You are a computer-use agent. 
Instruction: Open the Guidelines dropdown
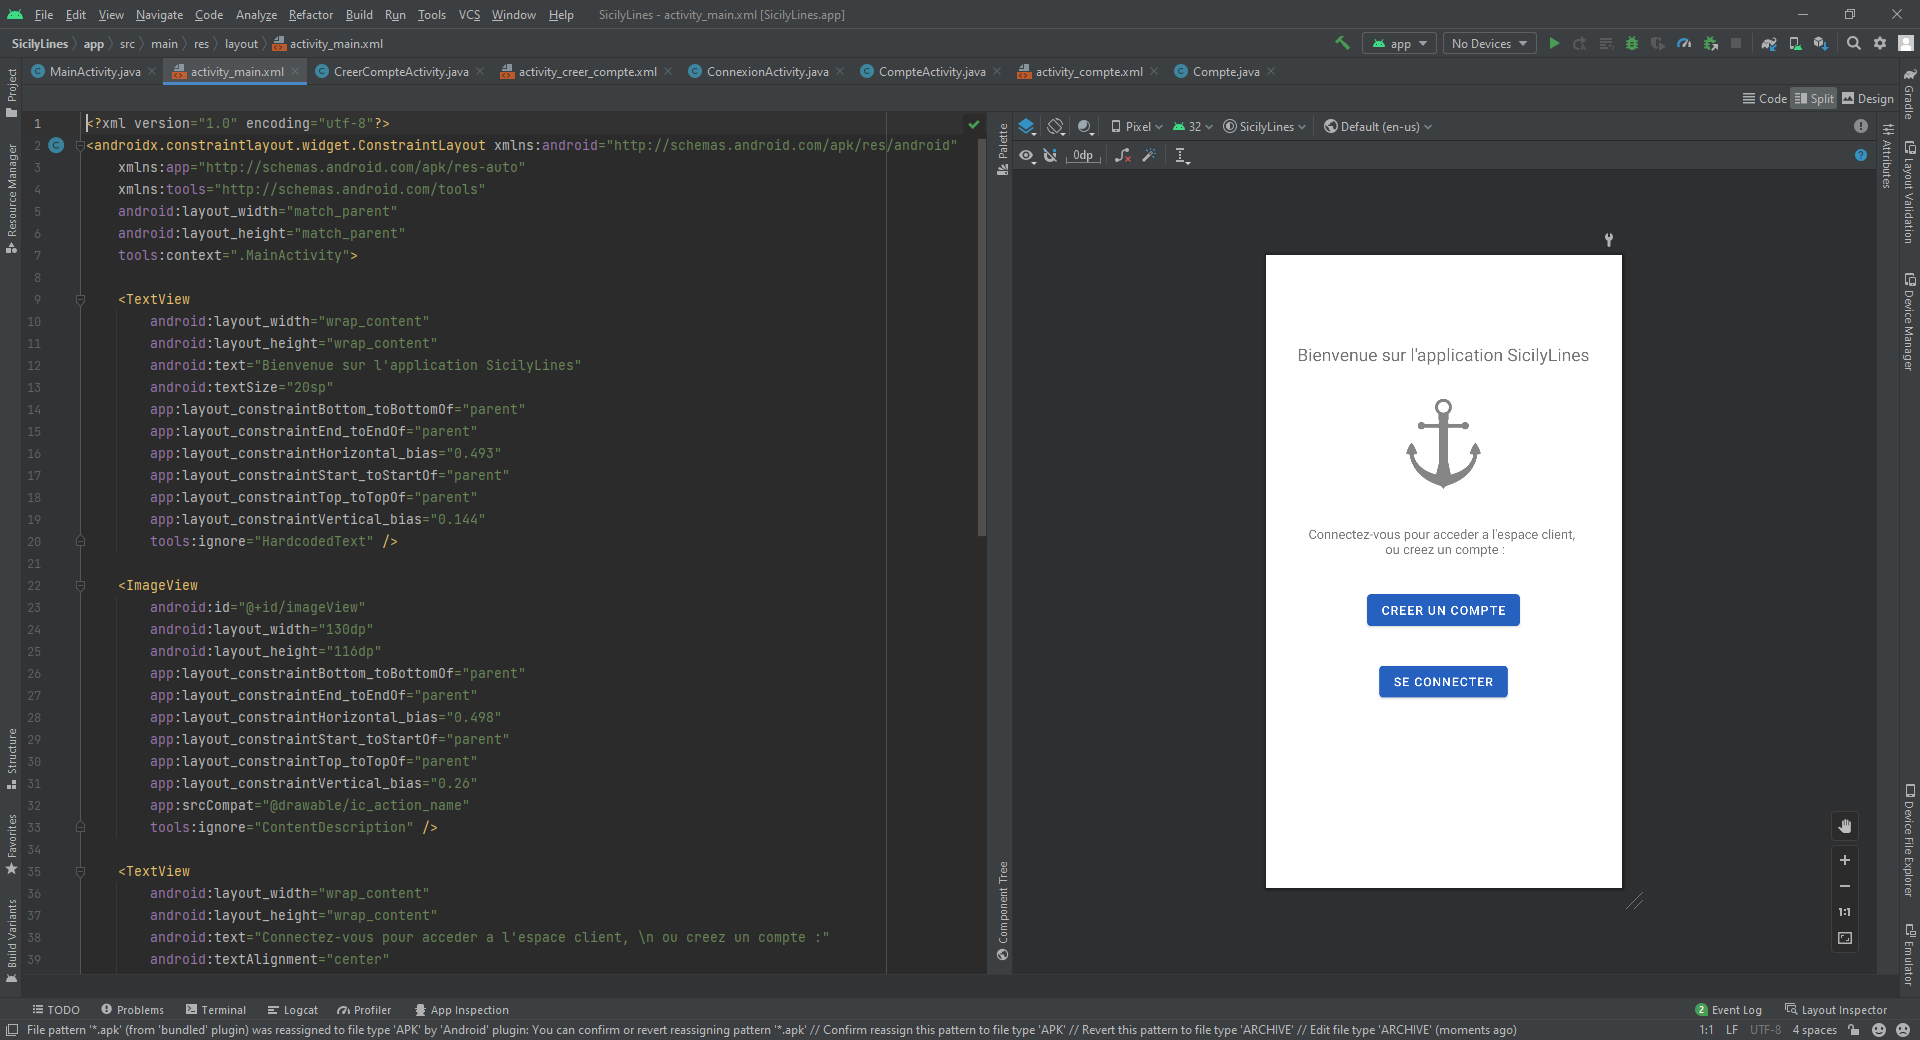coord(1182,155)
